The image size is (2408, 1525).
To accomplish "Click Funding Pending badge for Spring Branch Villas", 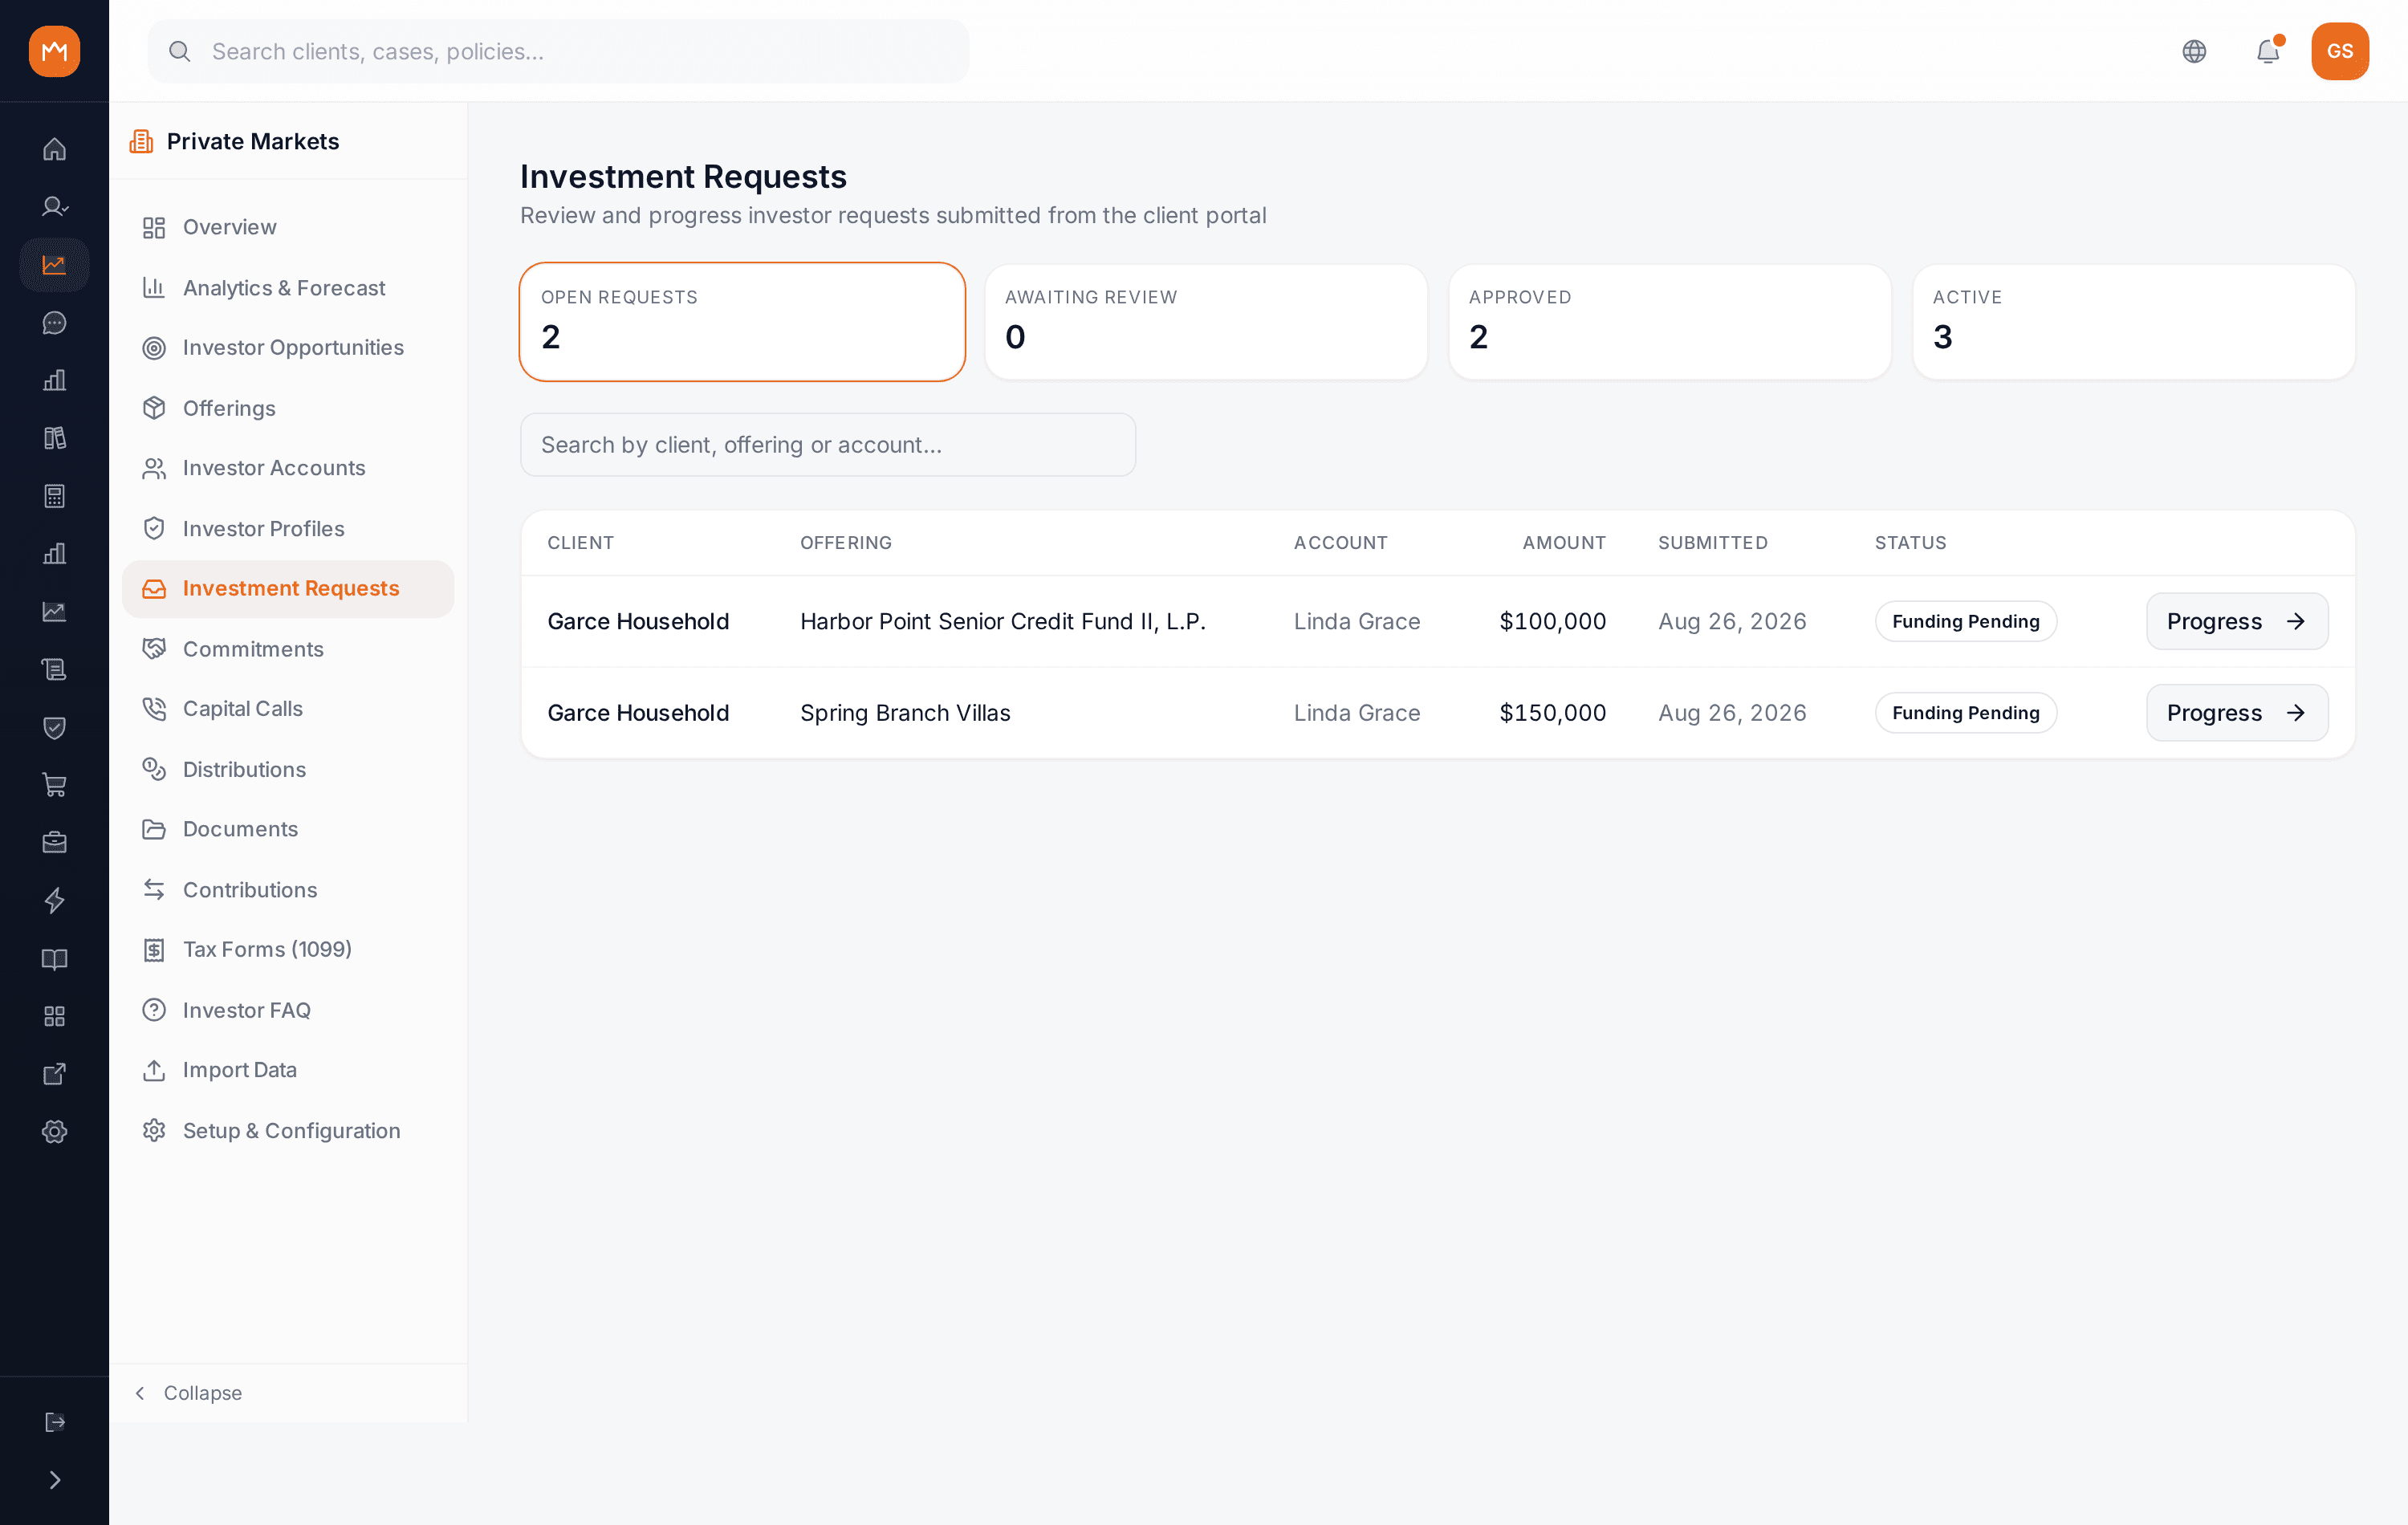I will (1966, 713).
